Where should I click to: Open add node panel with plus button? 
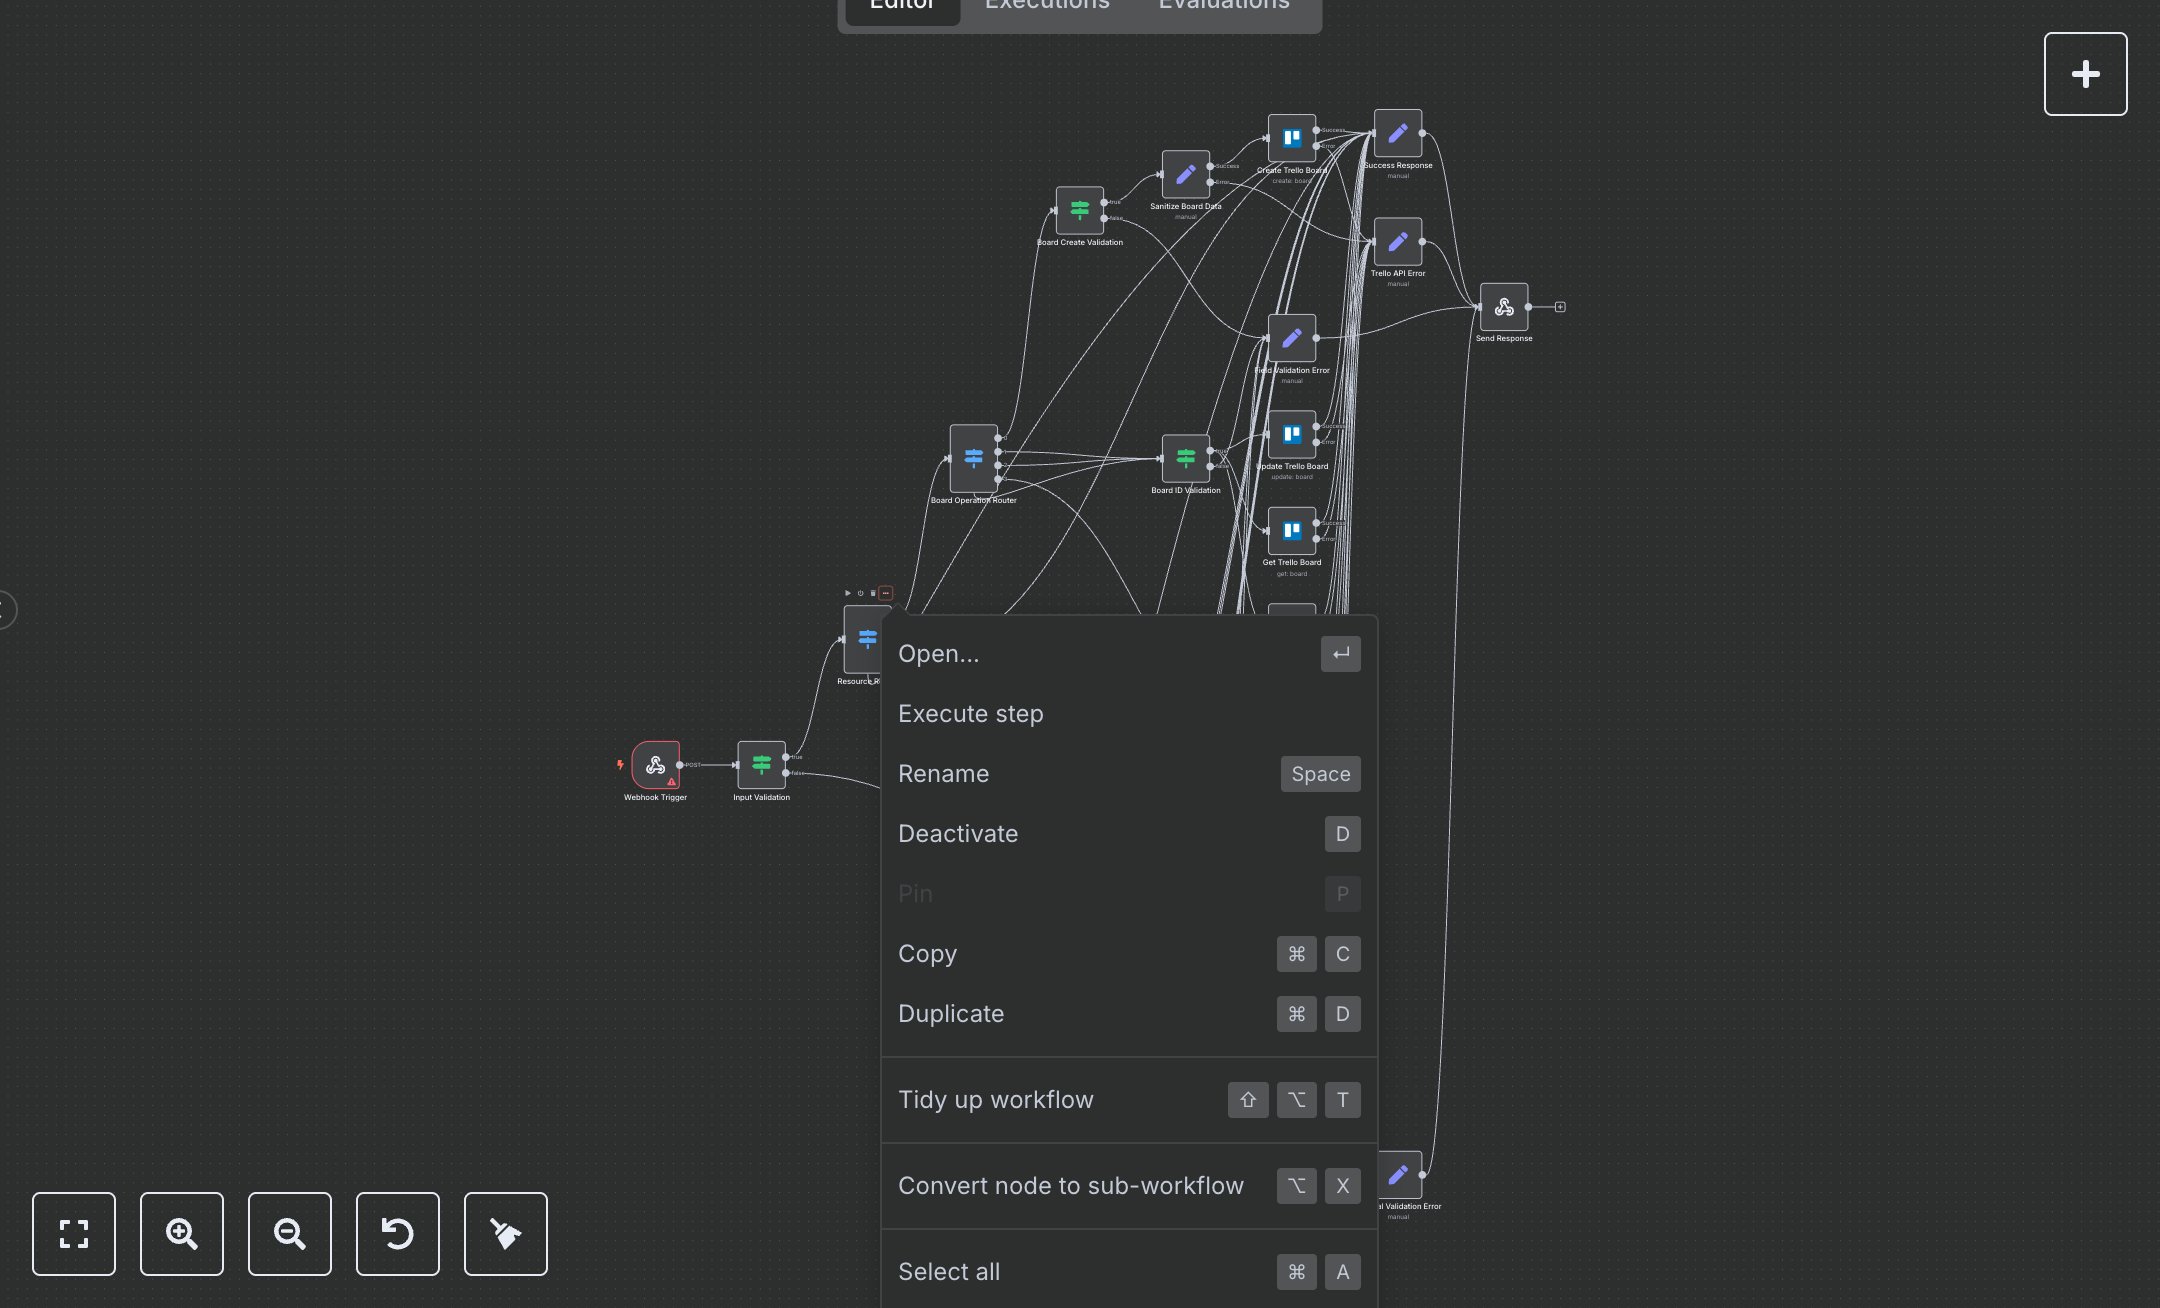point(2085,74)
